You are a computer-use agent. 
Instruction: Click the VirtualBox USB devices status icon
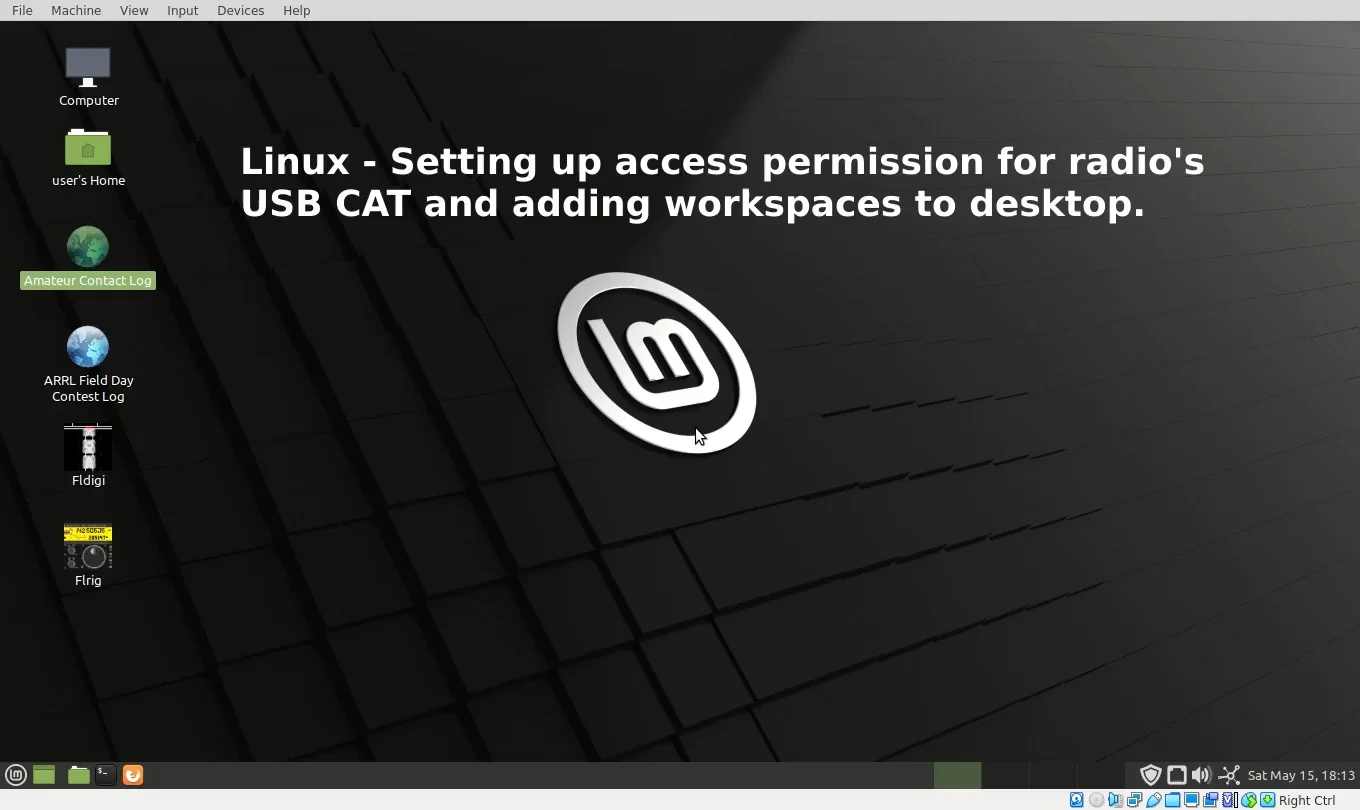point(1154,800)
